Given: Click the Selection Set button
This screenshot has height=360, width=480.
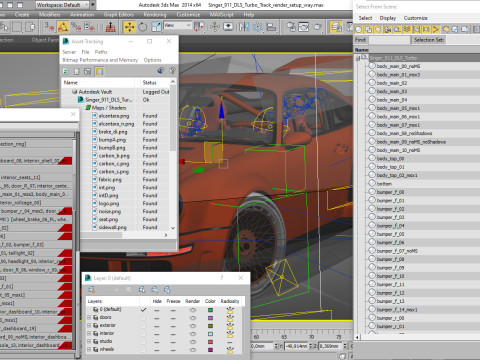Looking at the screenshot, I should 429,40.
